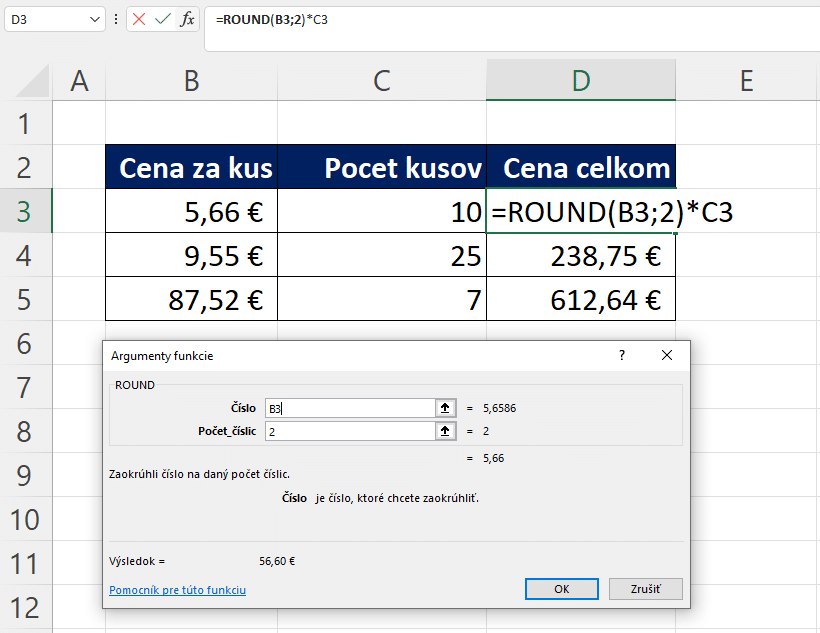
Task: Select cell with price 87,52 €
Action: tap(191, 299)
